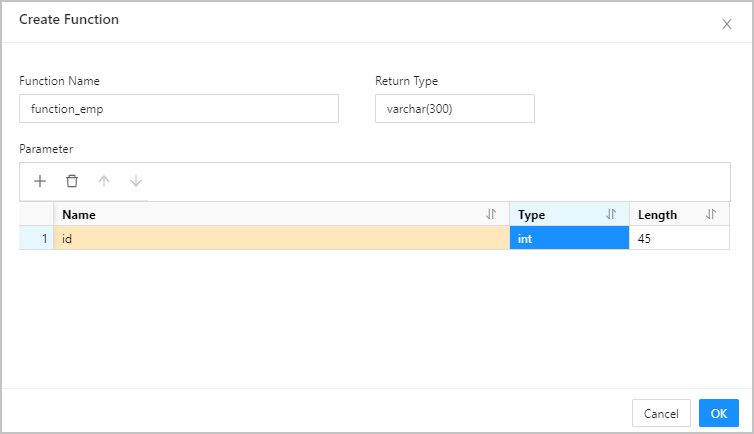
Task: Click the table's top-left corner cell
Action: coord(36,214)
